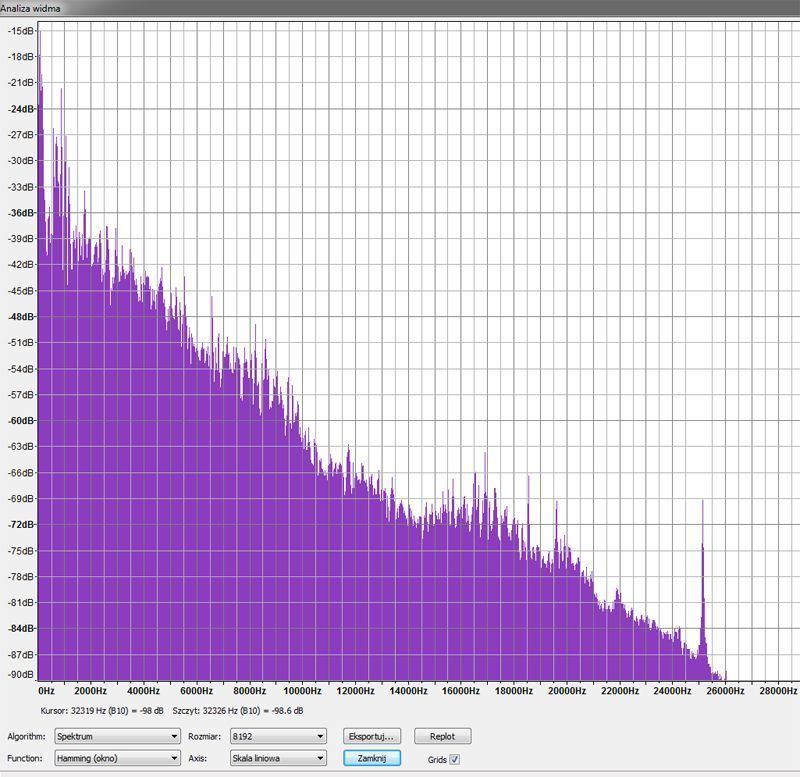Open the Algorithm dropdown showing Spektrum
Image resolution: width=800 pixels, height=777 pixels.
click(x=117, y=736)
